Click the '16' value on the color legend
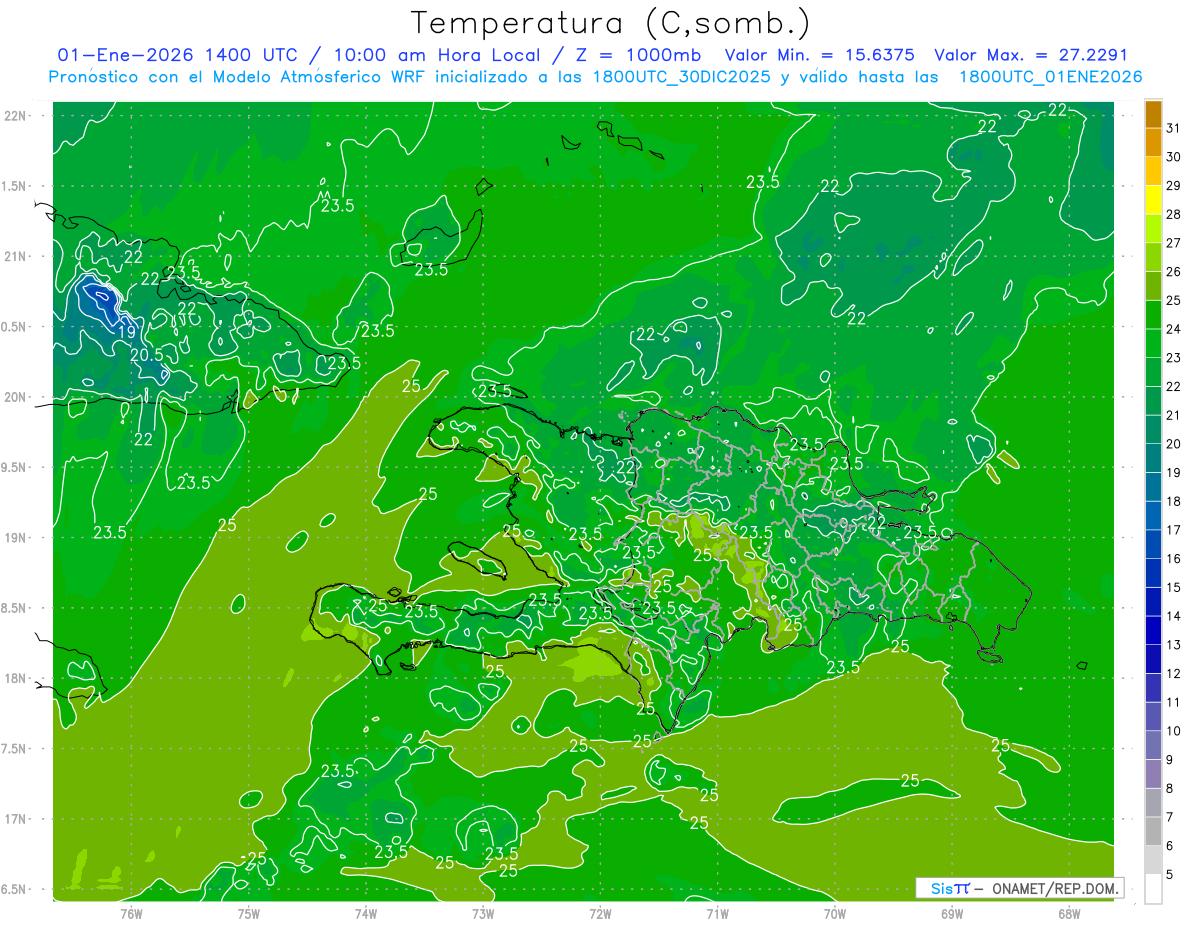This screenshot has width=1200, height=927. (1174, 558)
